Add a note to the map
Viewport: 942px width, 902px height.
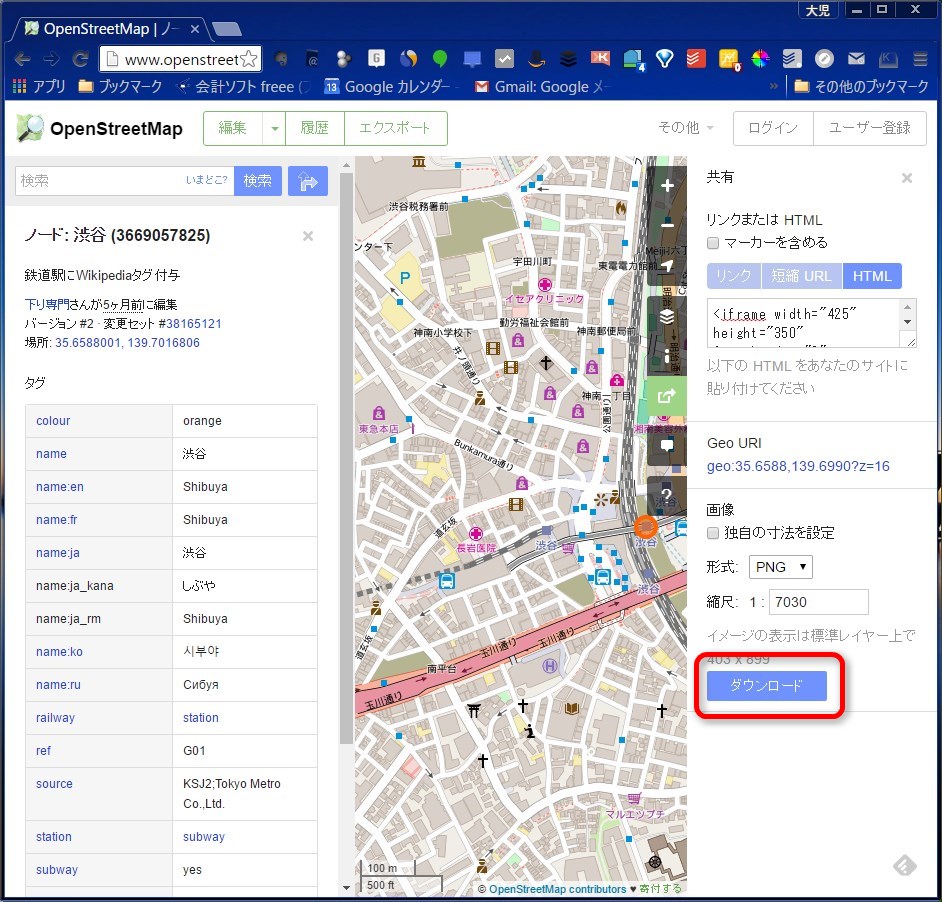pos(667,445)
